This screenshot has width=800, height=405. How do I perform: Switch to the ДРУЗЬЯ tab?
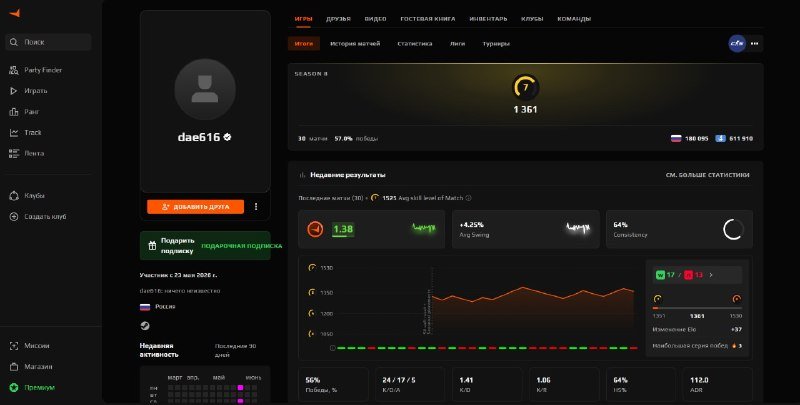[x=338, y=19]
